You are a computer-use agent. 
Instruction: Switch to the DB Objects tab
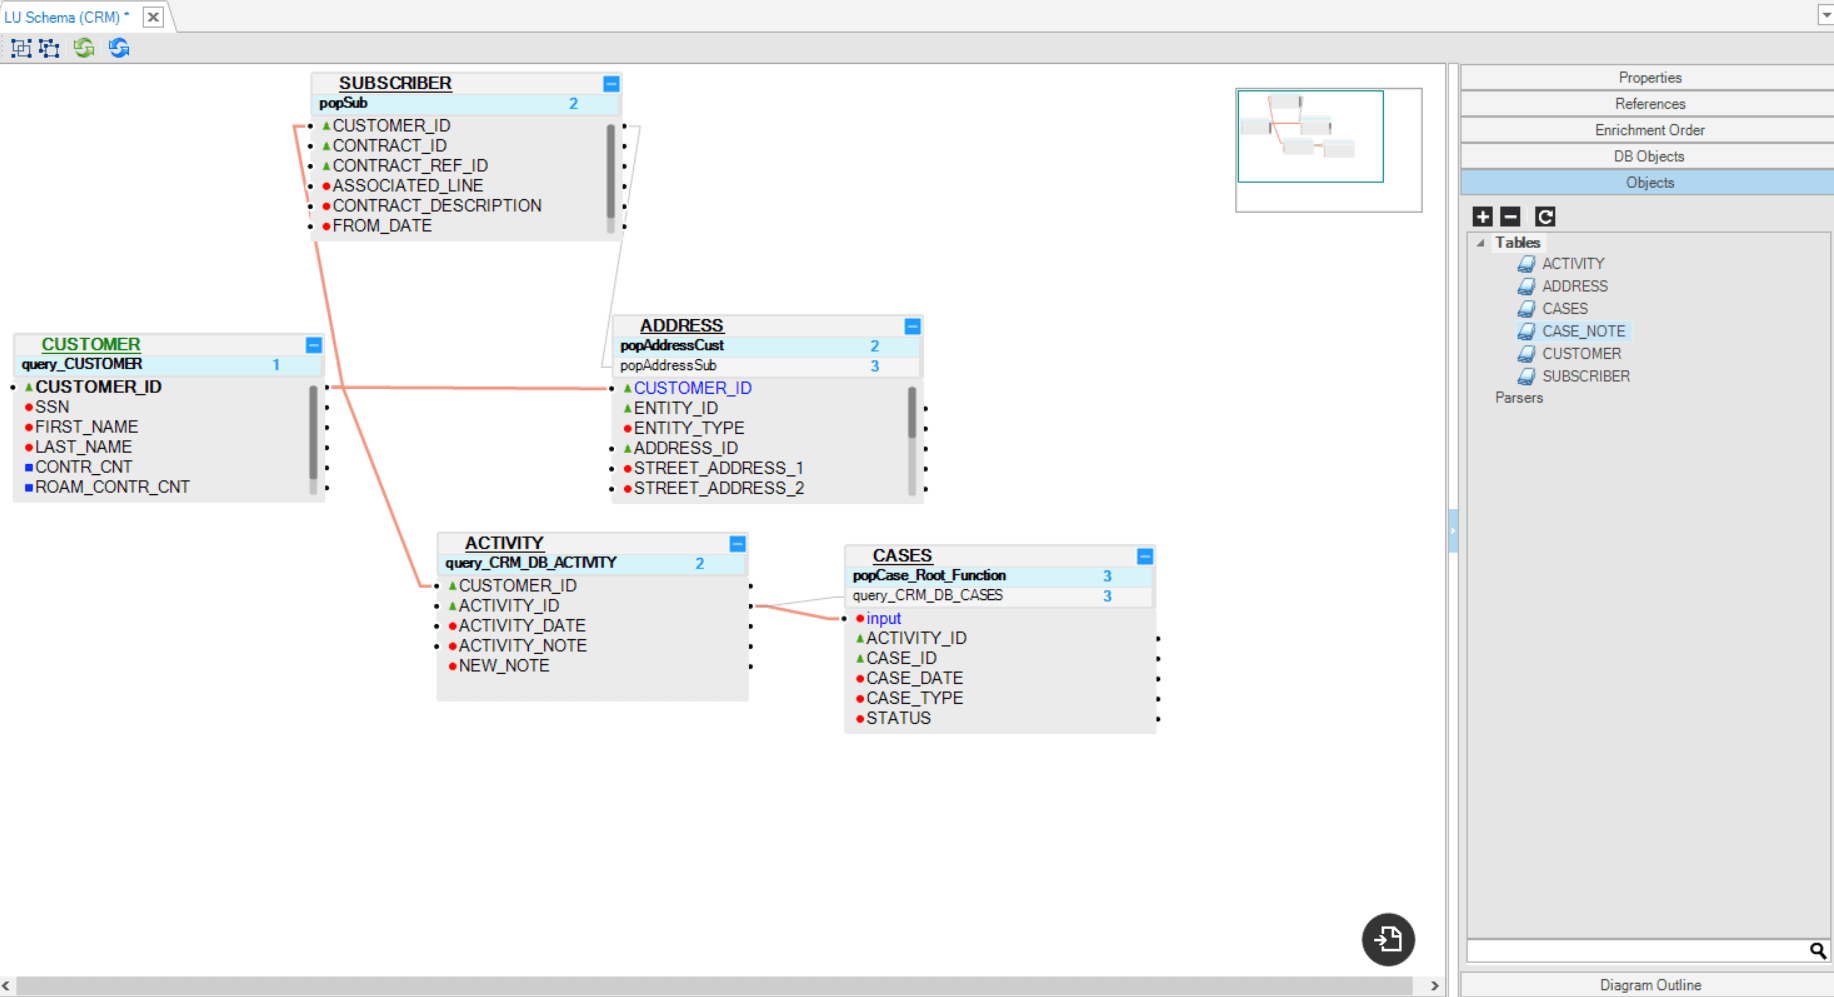pyautogui.click(x=1649, y=156)
